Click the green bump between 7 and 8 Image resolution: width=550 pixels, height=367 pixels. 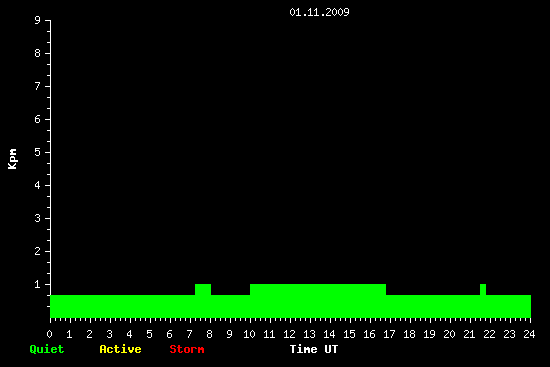203,289
